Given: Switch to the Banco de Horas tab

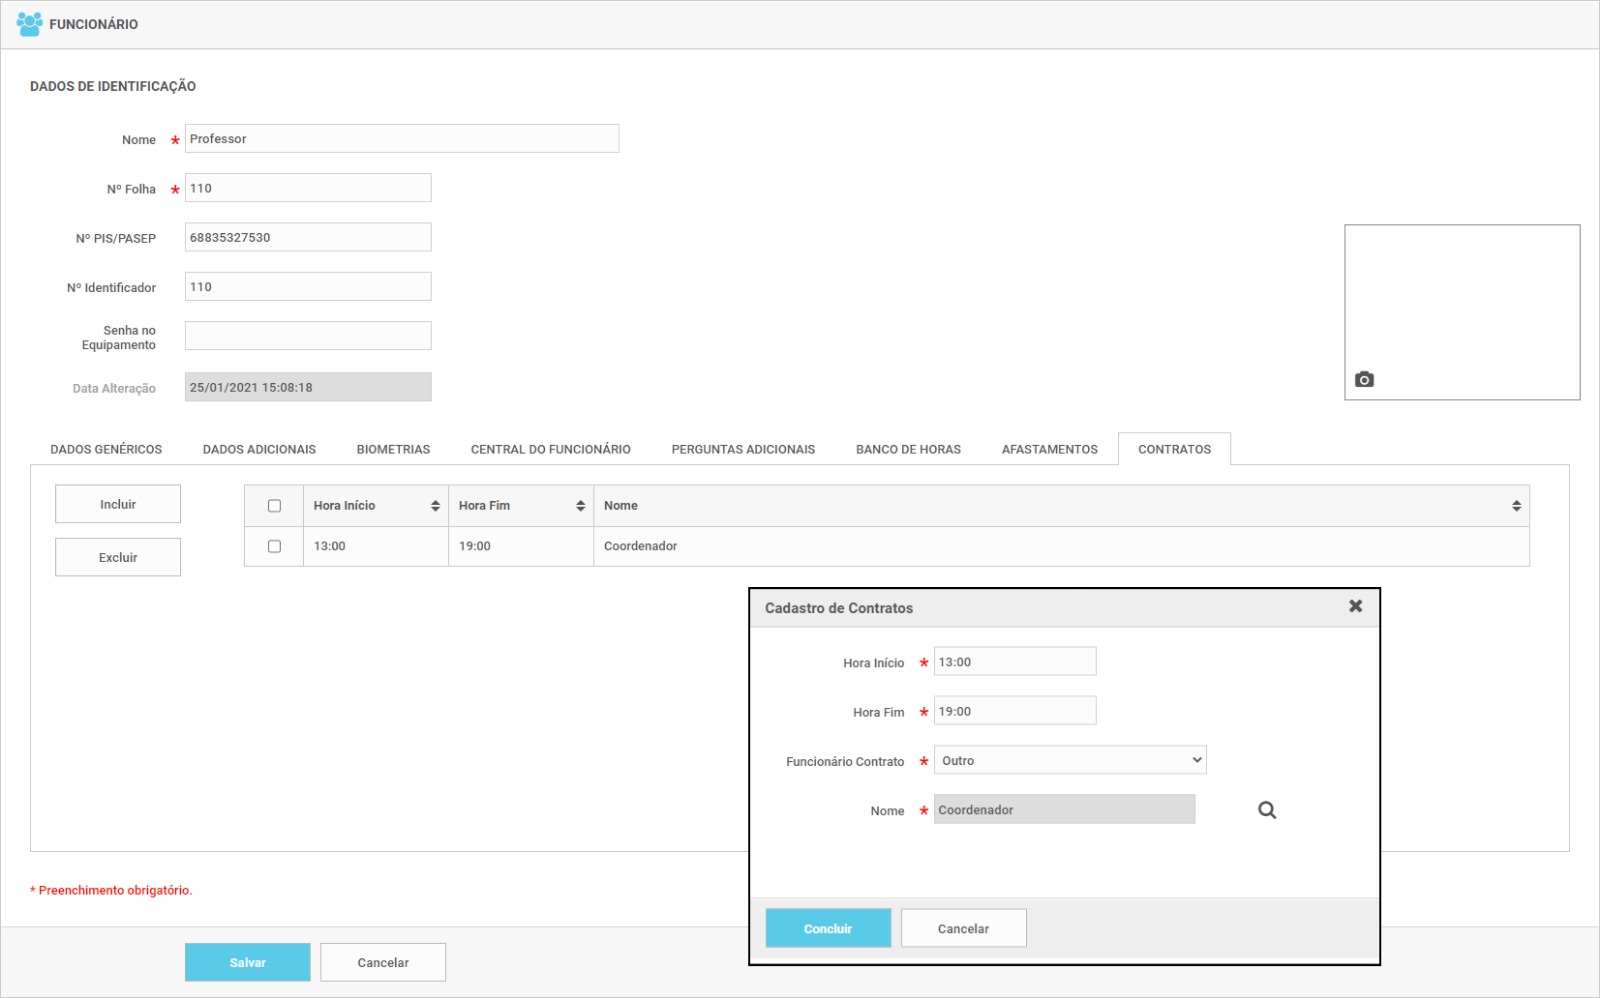Looking at the screenshot, I should coord(908,449).
